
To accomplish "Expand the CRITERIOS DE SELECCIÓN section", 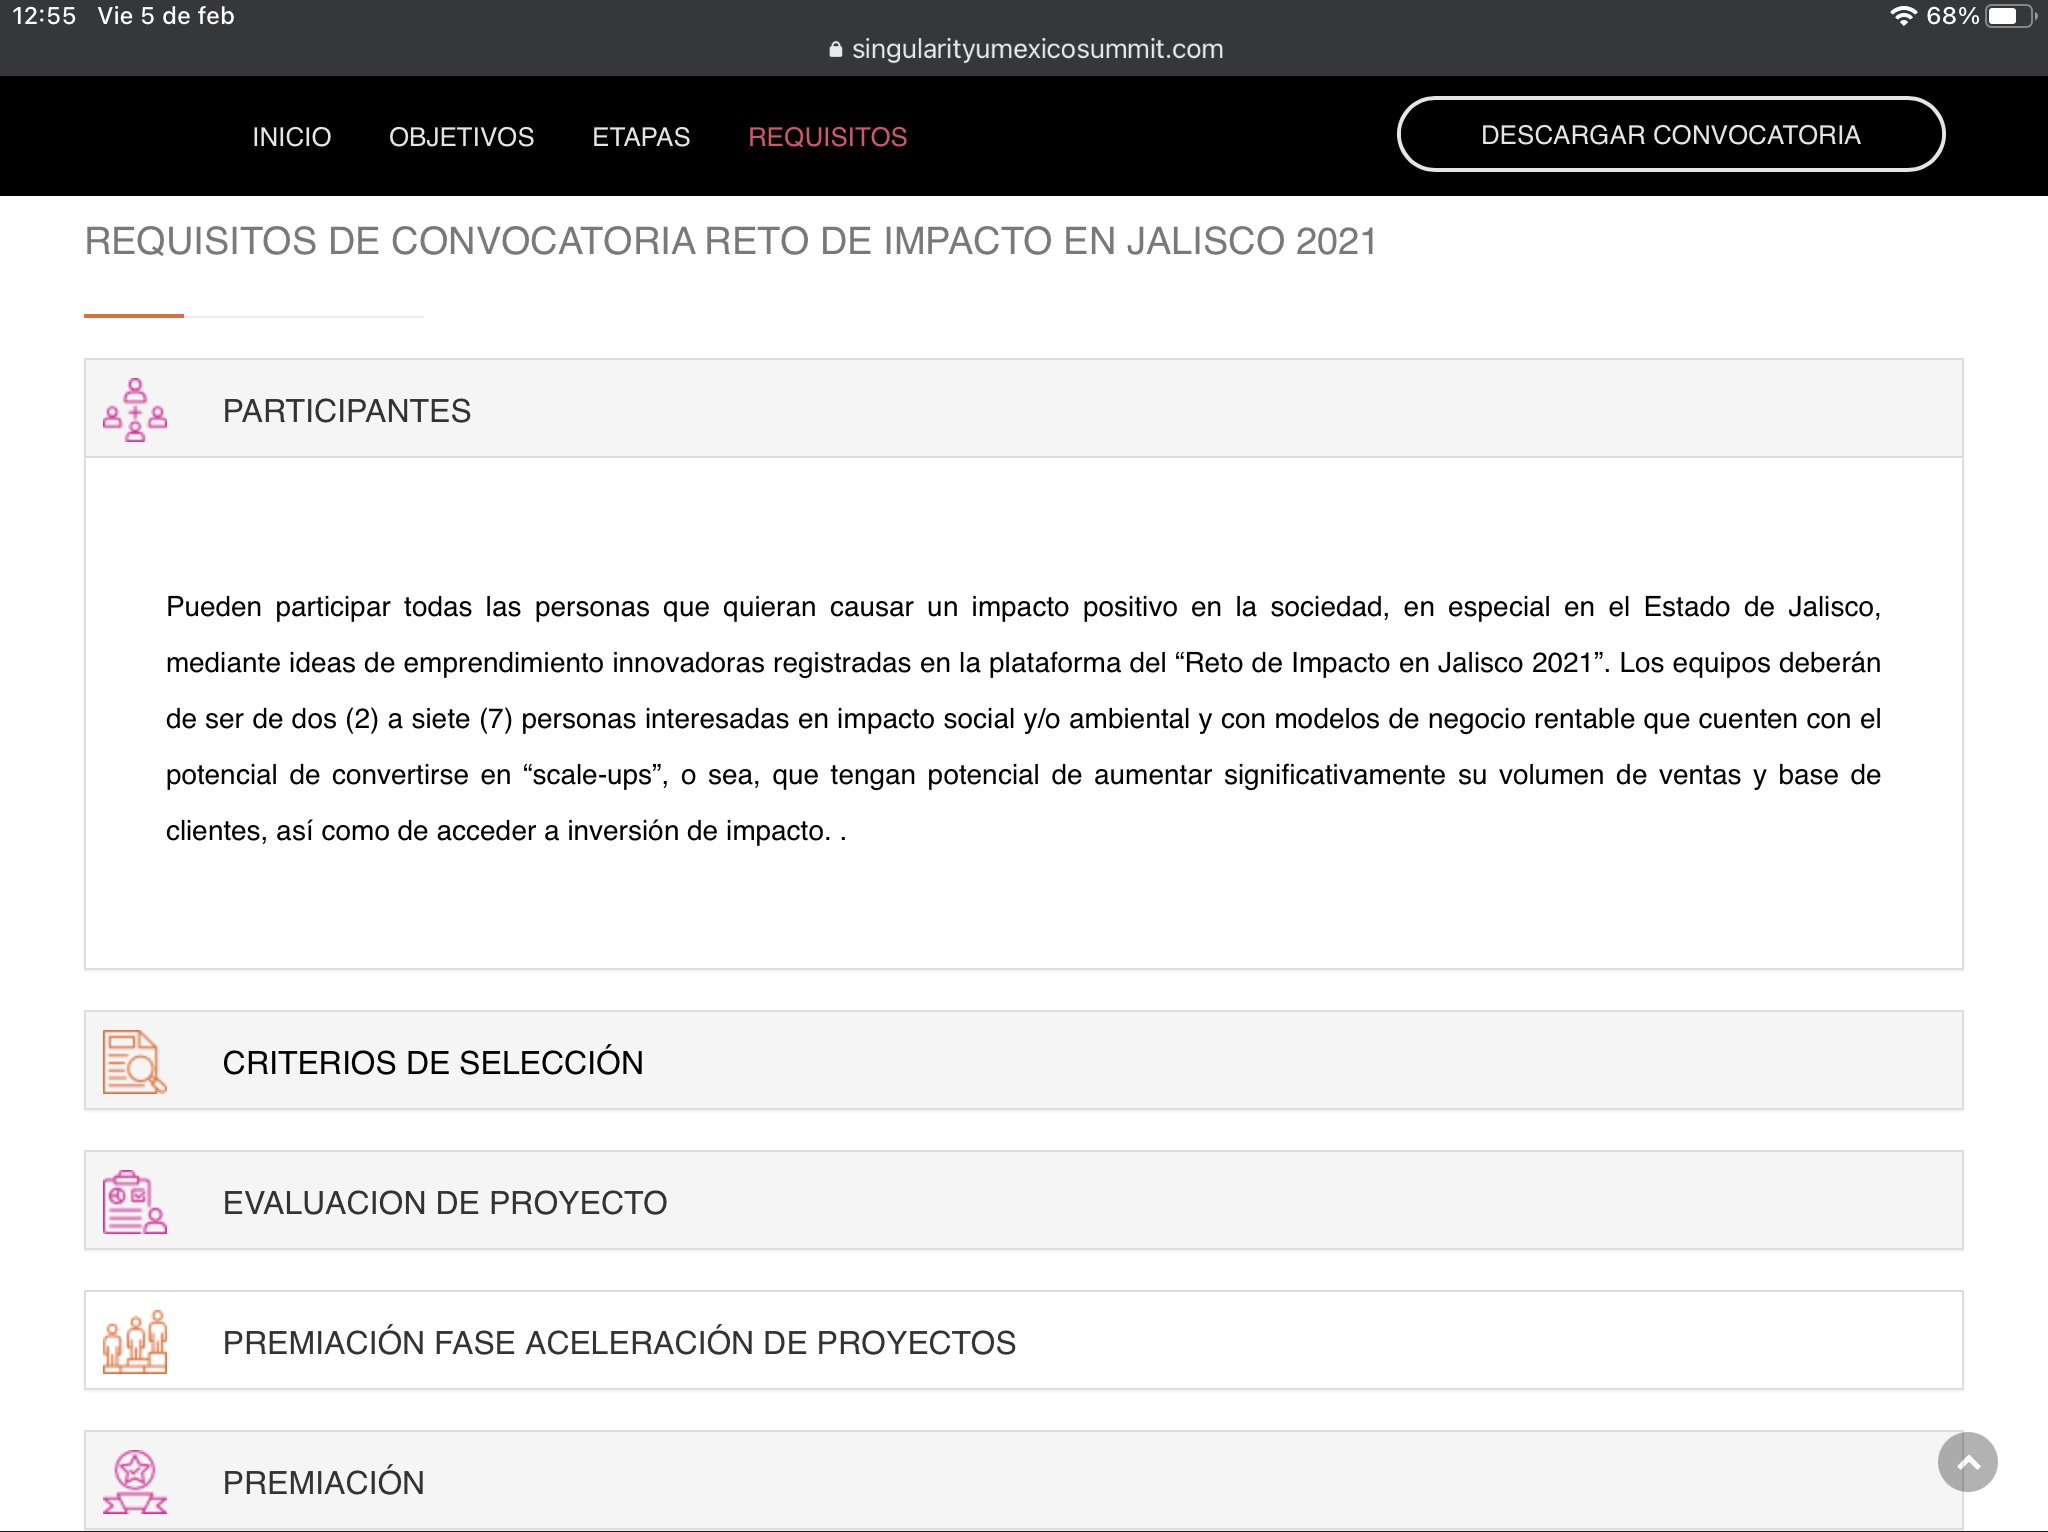I will (432, 1063).
